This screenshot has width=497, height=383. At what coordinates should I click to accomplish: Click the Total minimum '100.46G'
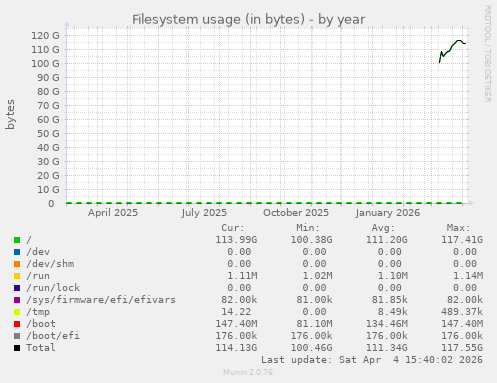click(x=311, y=348)
